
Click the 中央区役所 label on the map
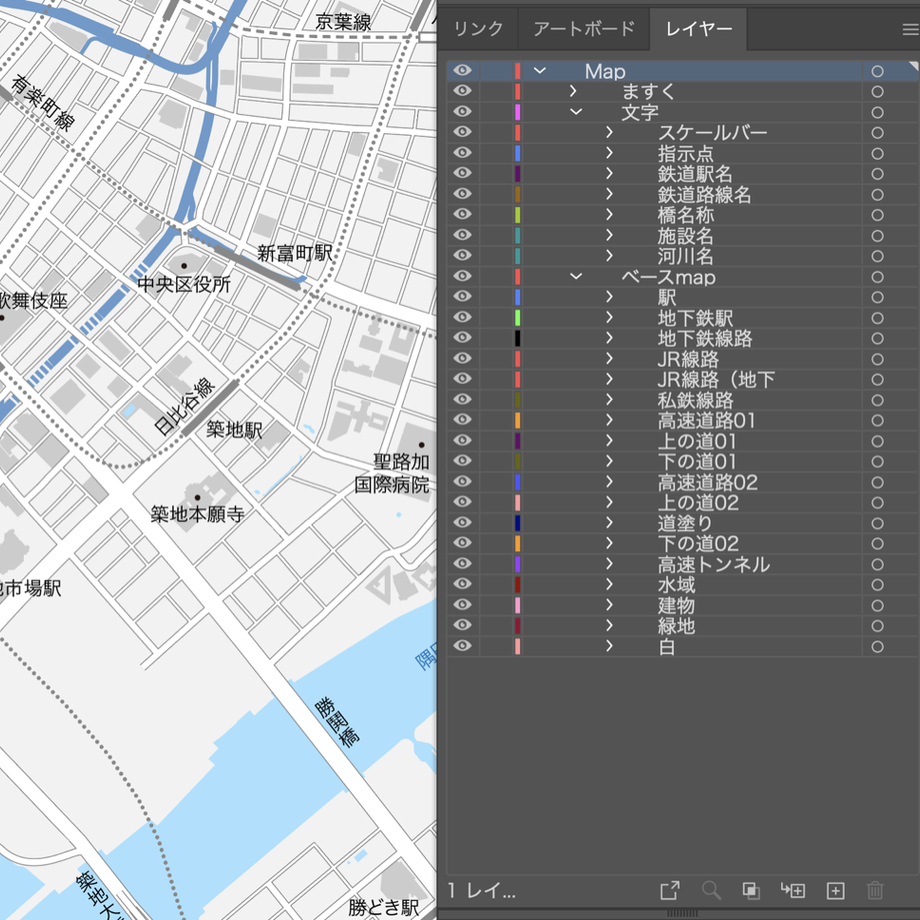184,285
